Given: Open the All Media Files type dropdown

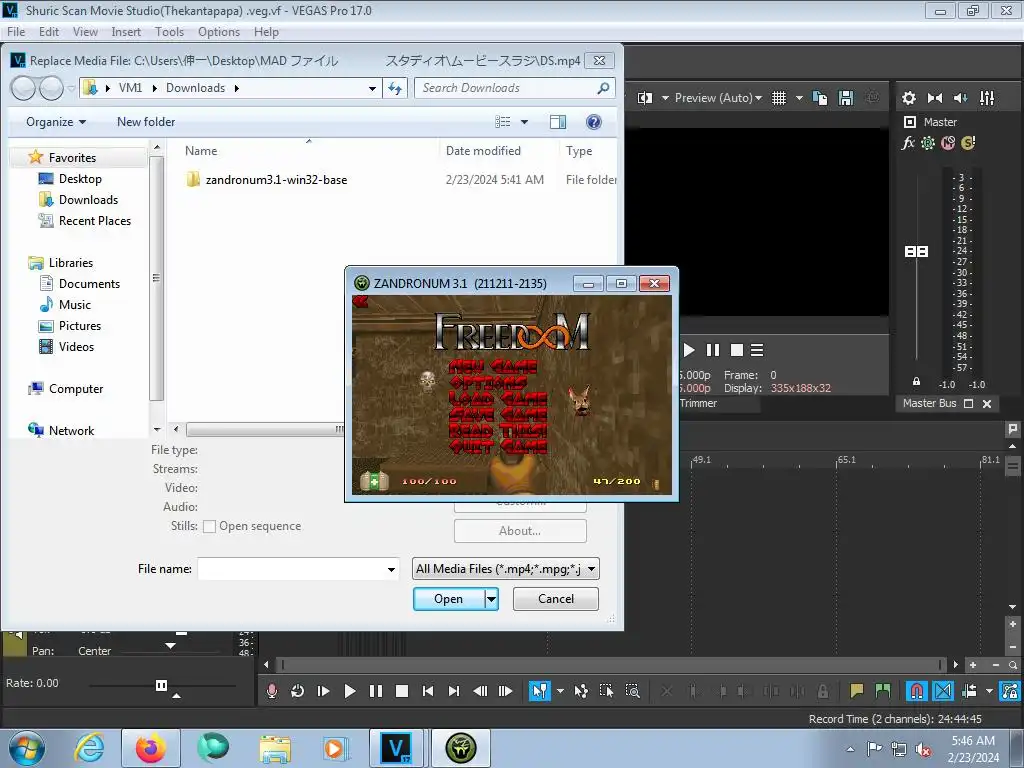Looking at the screenshot, I should tap(505, 569).
